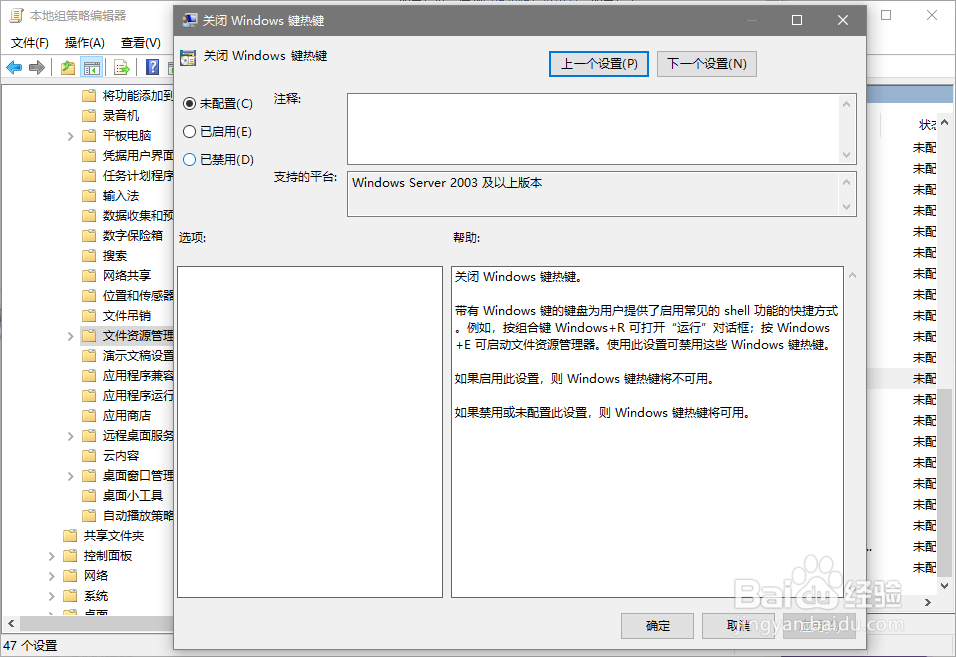
Task: Click the Up one level folder icon
Action: pos(68,68)
